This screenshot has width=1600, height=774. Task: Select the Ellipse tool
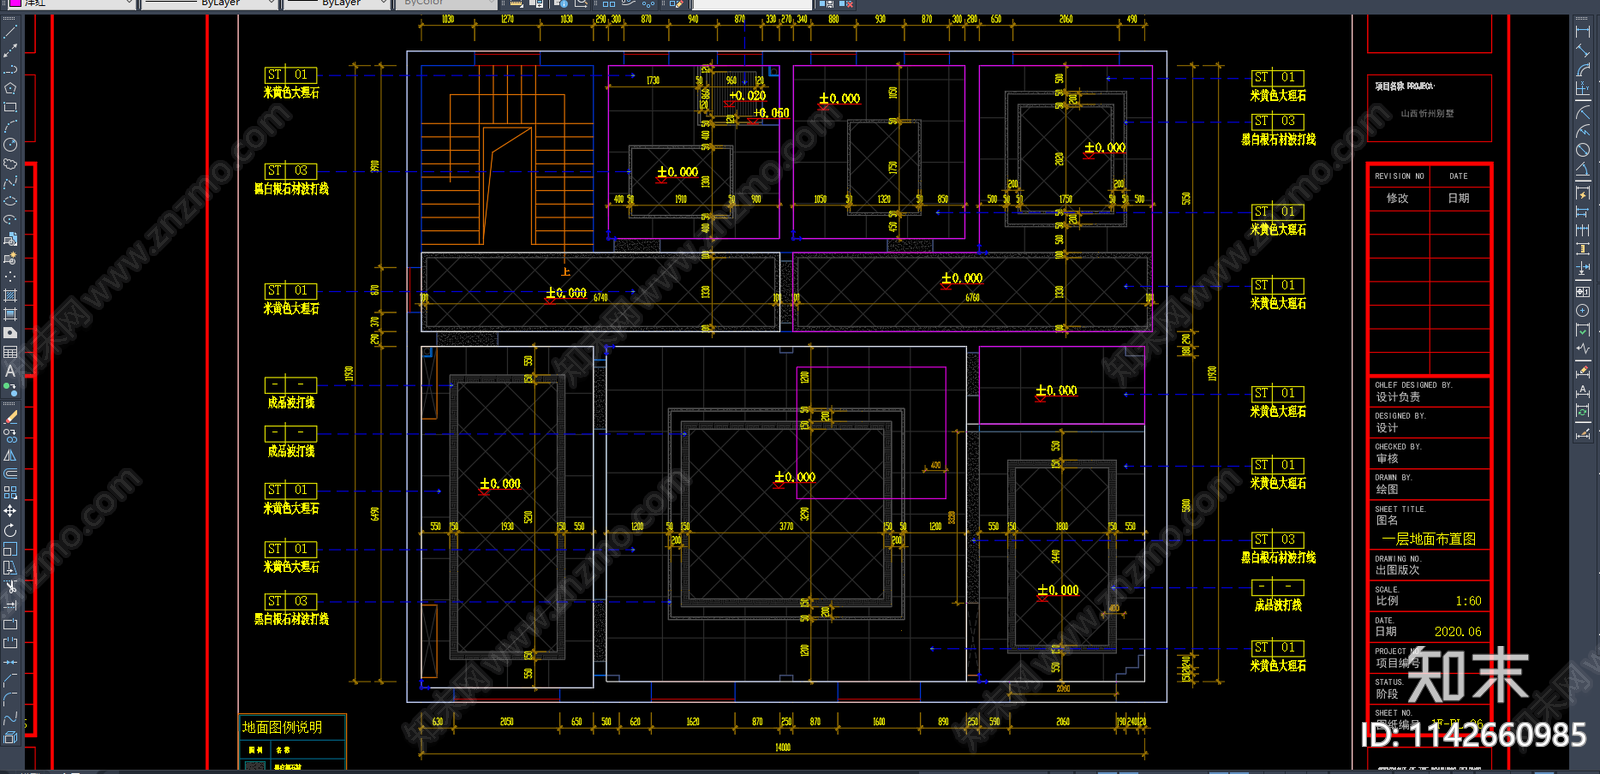[10, 201]
